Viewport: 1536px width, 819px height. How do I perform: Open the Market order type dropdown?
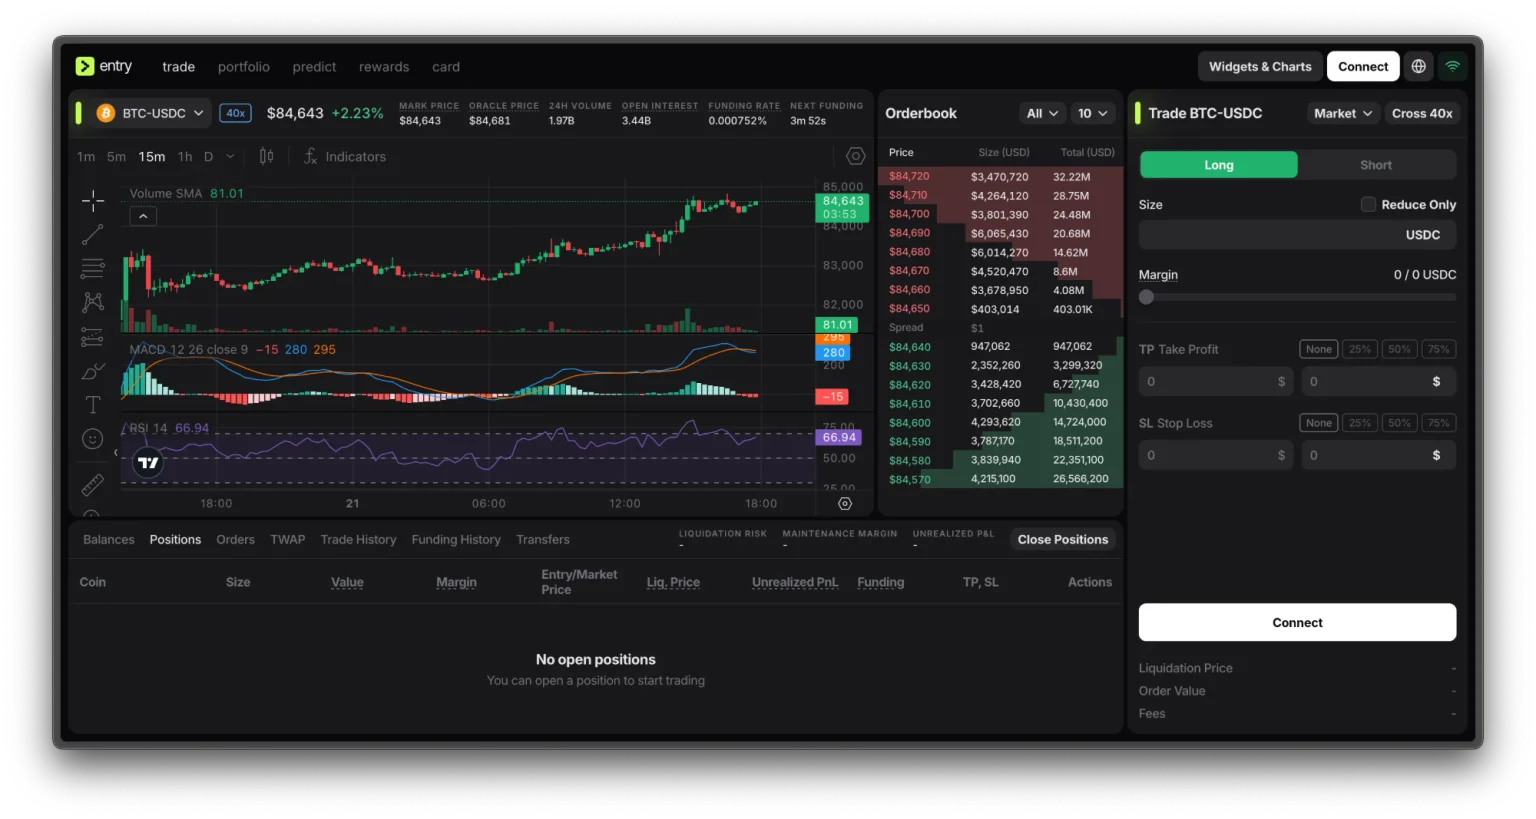tap(1343, 113)
